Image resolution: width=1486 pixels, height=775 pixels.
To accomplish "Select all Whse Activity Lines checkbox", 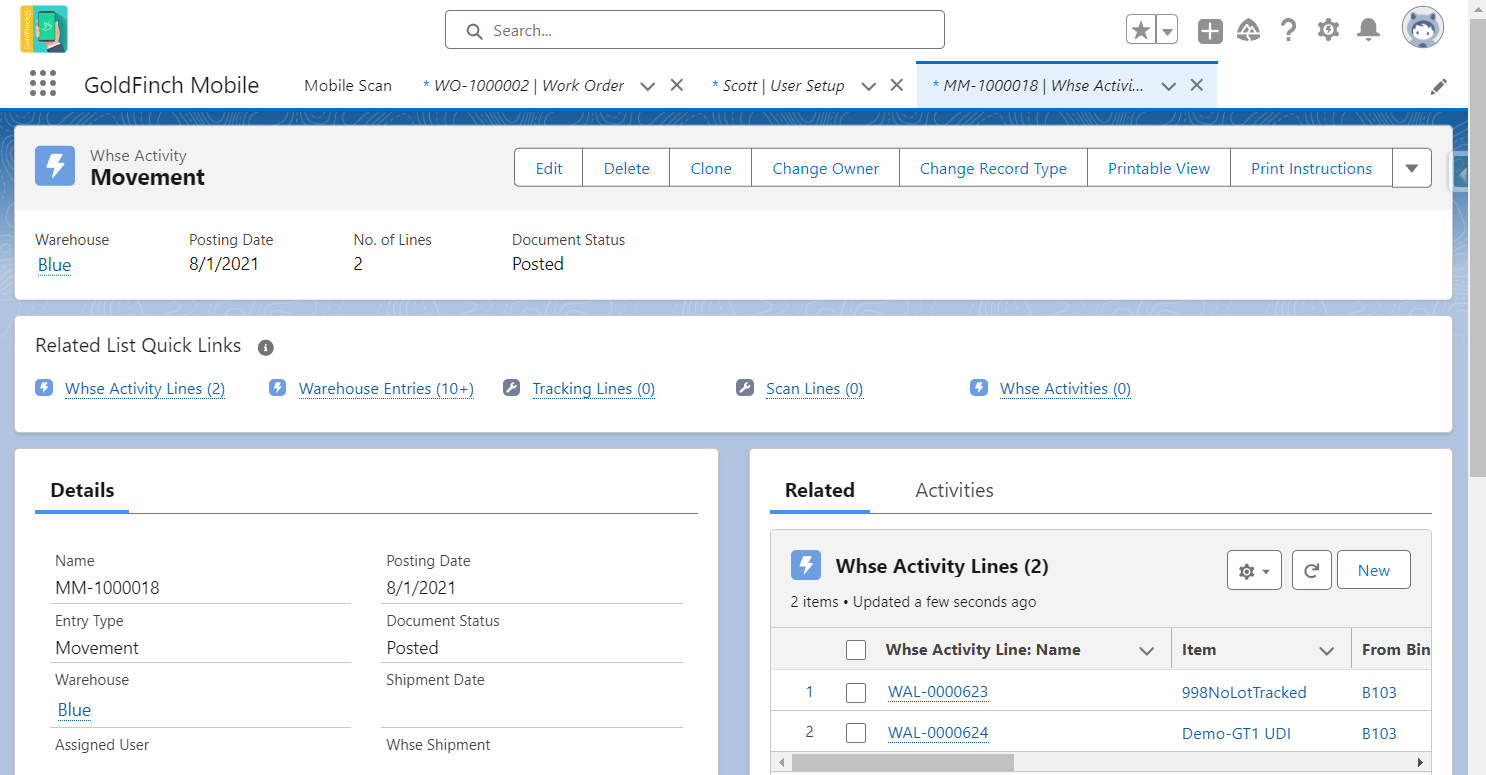I will coord(856,650).
